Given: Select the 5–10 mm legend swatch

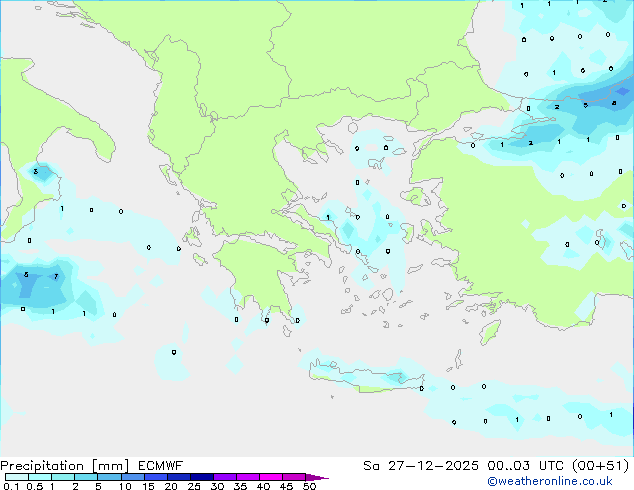Looking at the screenshot, I should tap(109, 477).
